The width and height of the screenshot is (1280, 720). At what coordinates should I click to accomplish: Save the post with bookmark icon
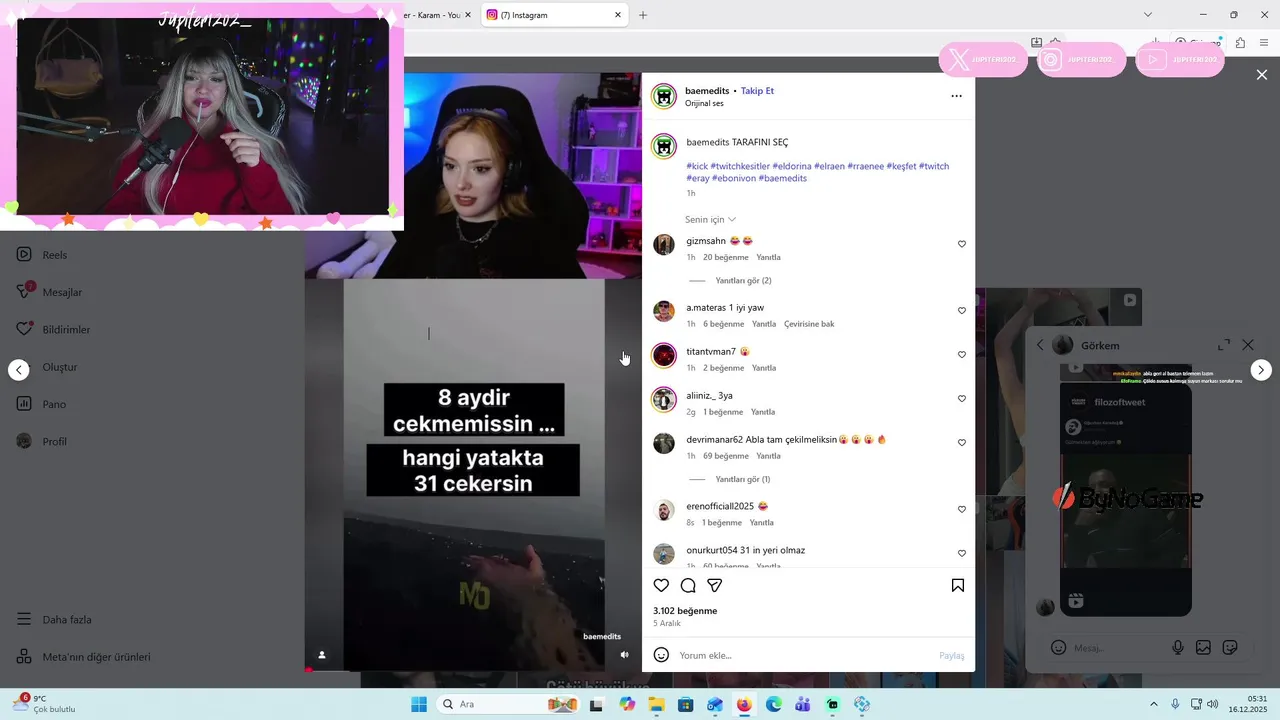957,585
